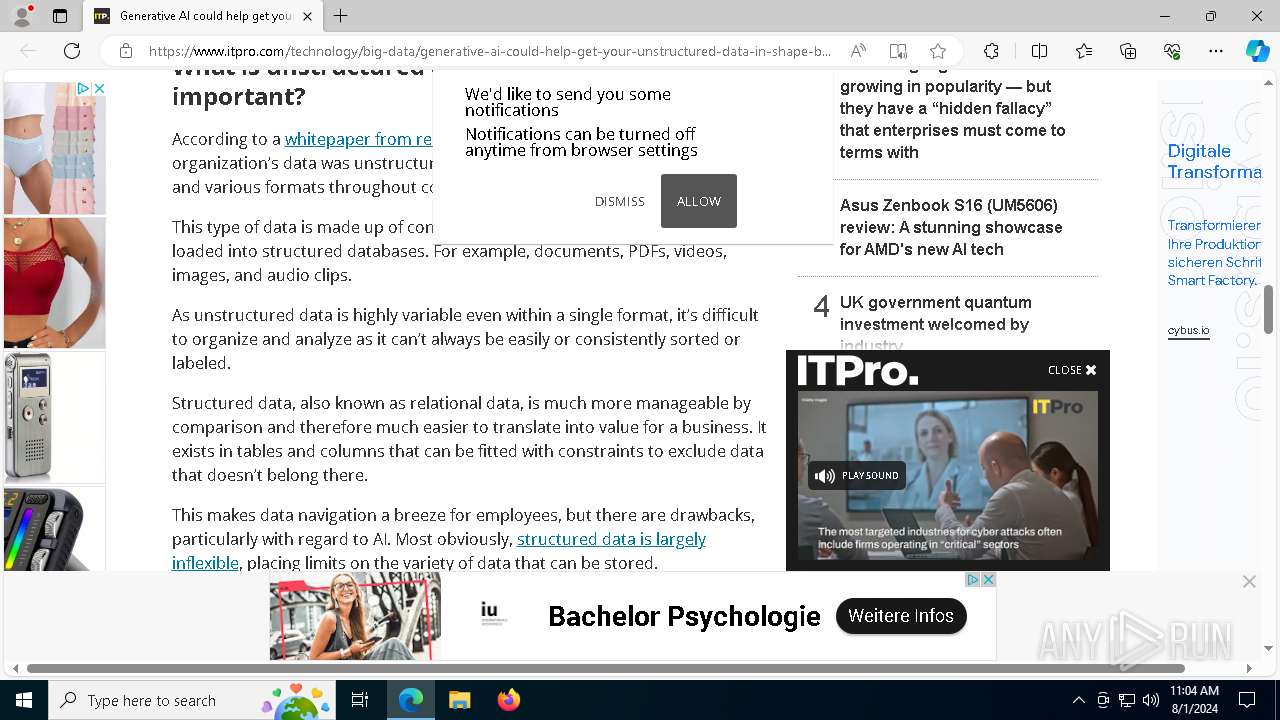Open the tab actions menu icon
Viewport: 1280px width, 720px height.
tap(60, 16)
